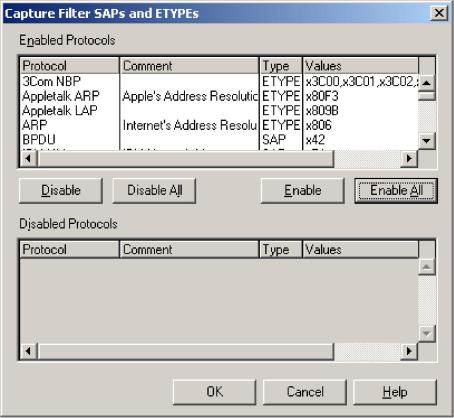454x418 pixels.
Task: Click the horizontal scroll thumb in the disabled list
Action: (x=186, y=351)
